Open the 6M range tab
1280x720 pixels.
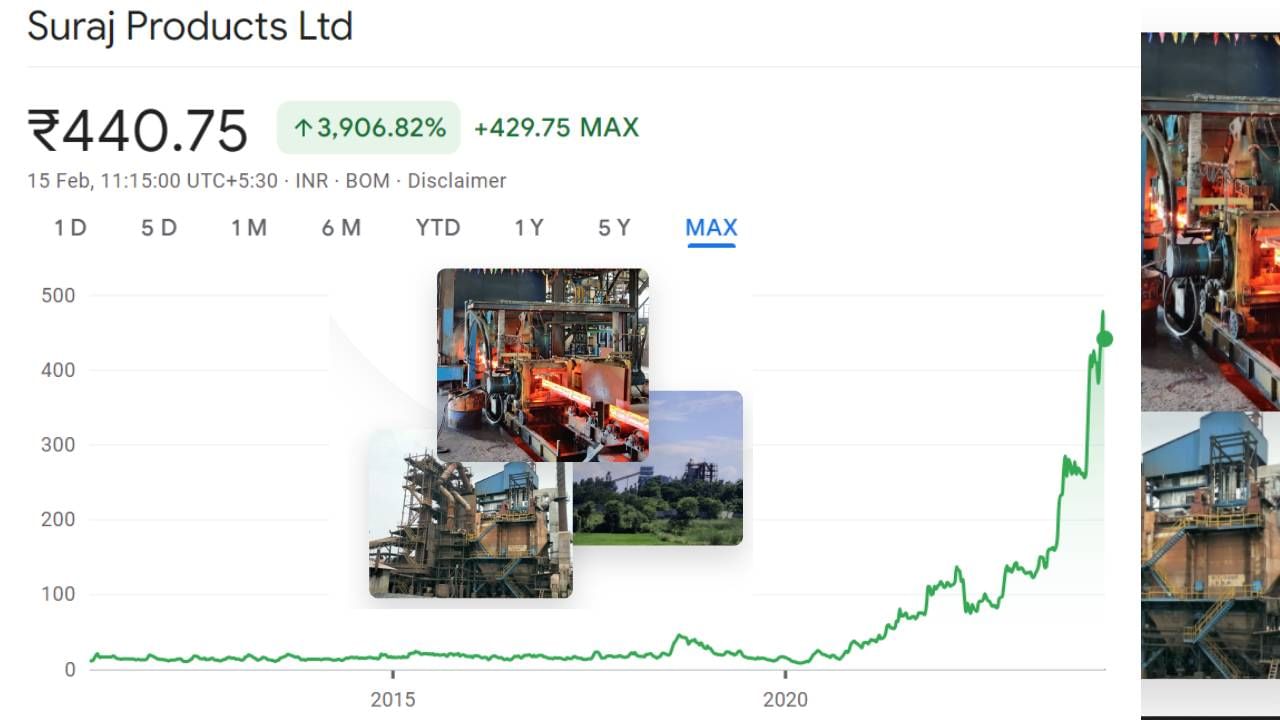coord(341,228)
